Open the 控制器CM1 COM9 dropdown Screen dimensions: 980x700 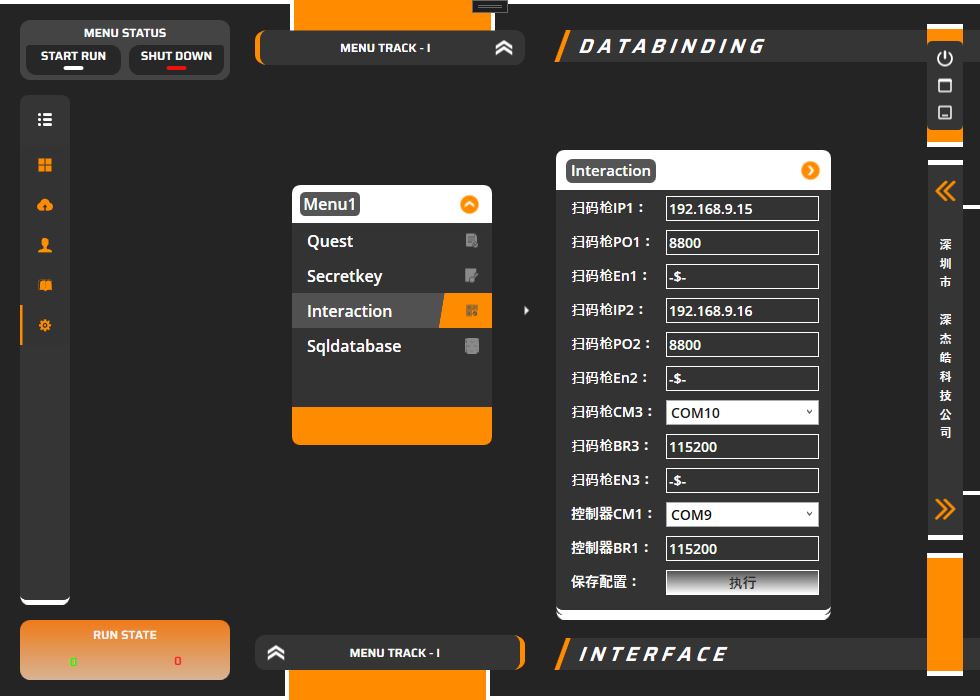[x=742, y=515]
